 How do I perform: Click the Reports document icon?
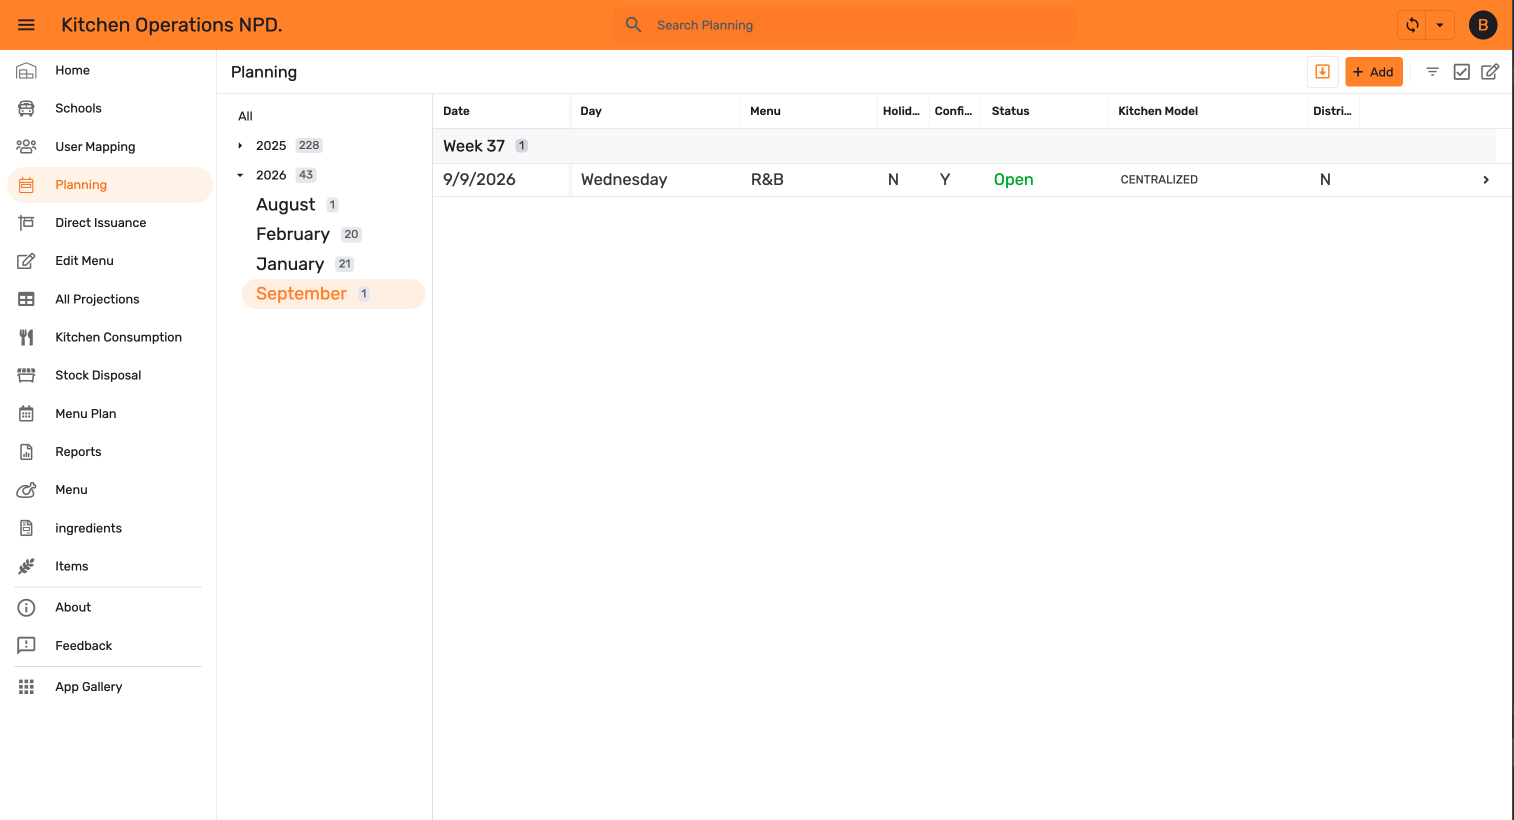coord(27,452)
